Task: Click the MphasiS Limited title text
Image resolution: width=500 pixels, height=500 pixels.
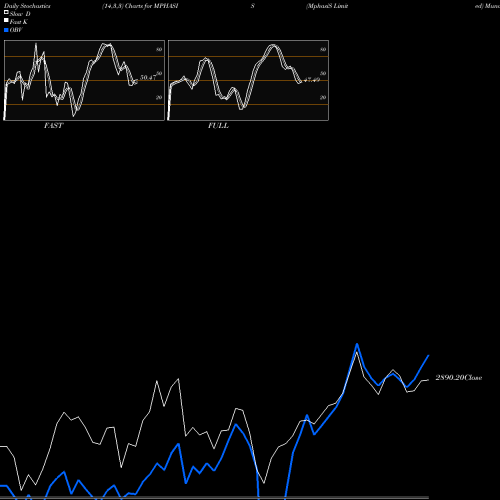Action: pyautogui.click(x=327, y=6)
